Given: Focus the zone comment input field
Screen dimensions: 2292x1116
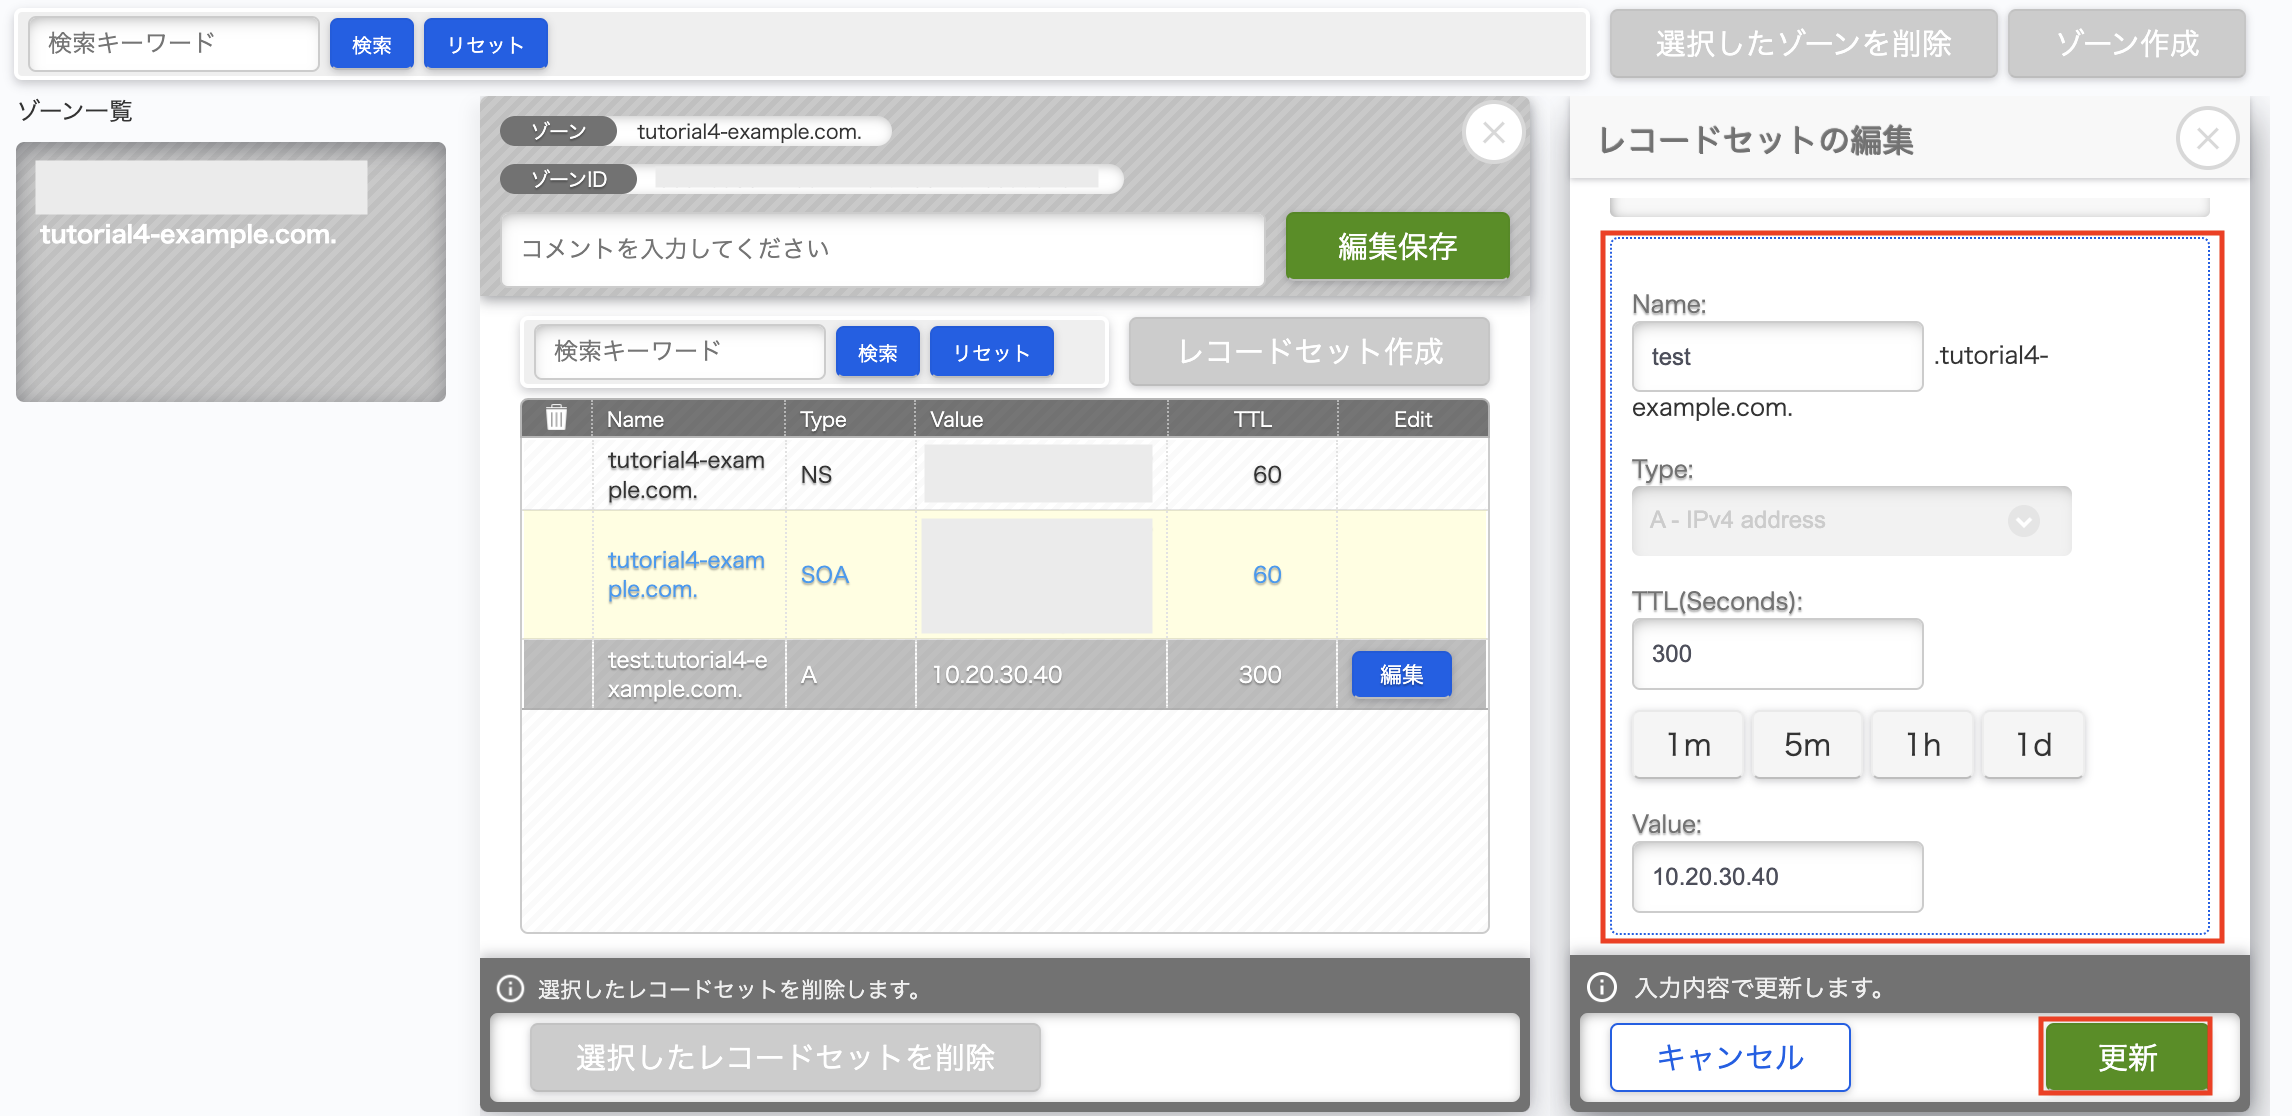Looking at the screenshot, I should [x=882, y=249].
